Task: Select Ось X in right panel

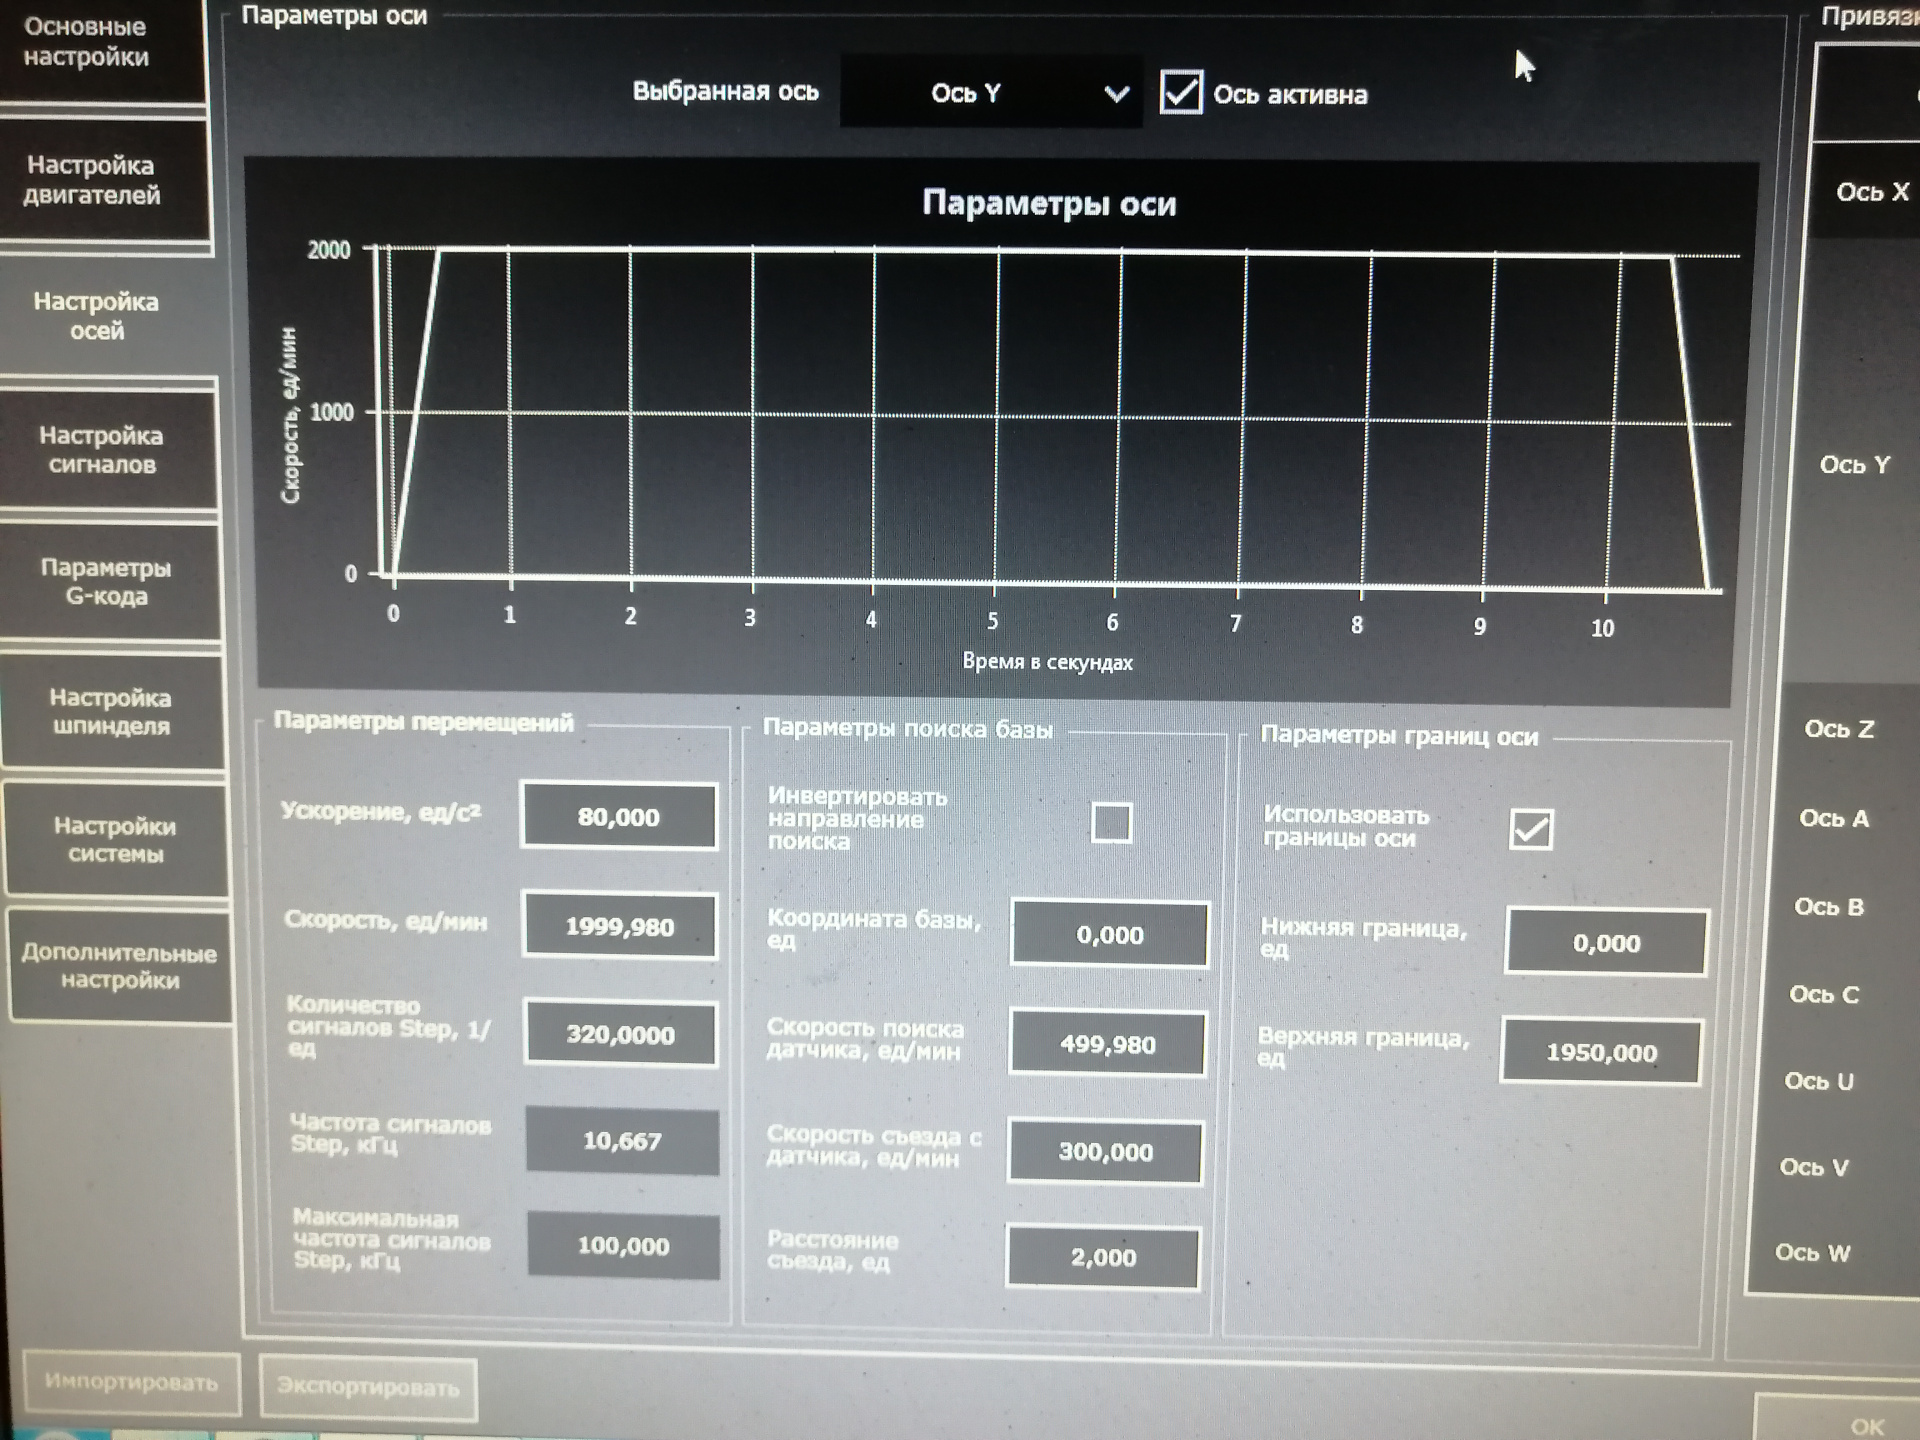Action: (1871, 192)
